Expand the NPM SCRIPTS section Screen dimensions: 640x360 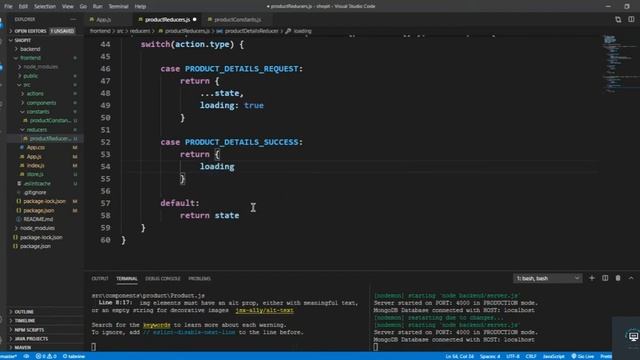tap(29, 330)
